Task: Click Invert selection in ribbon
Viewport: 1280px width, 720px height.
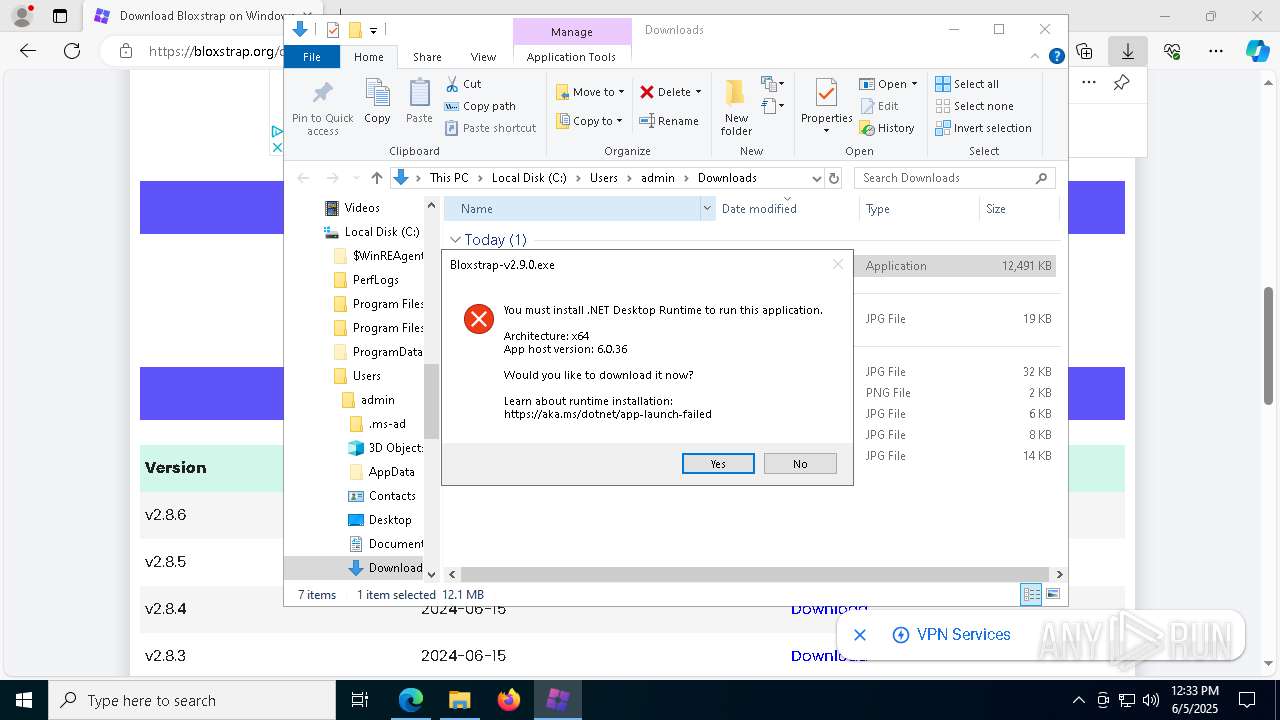Action: (984, 128)
